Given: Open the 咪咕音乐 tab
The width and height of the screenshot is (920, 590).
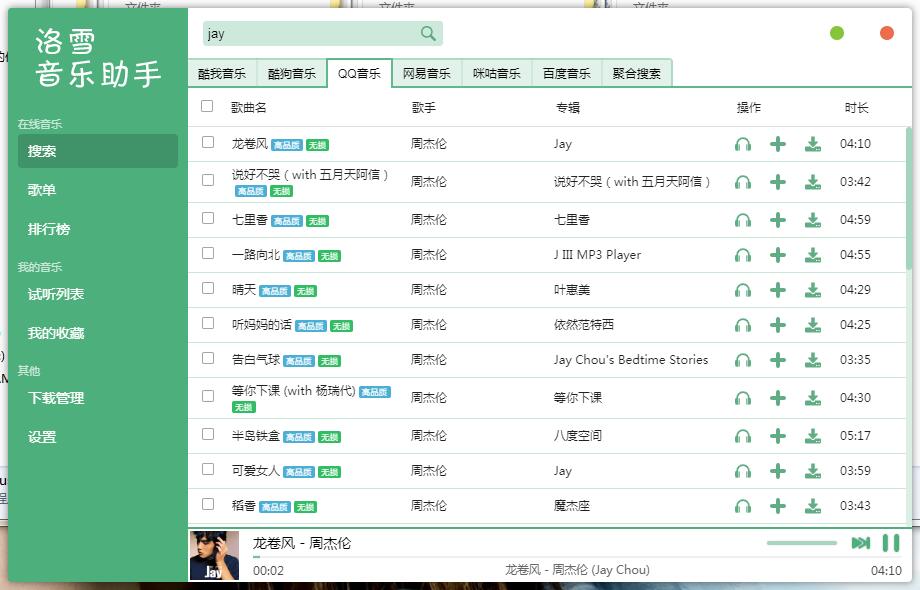Looking at the screenshot, I should (496, 73).
